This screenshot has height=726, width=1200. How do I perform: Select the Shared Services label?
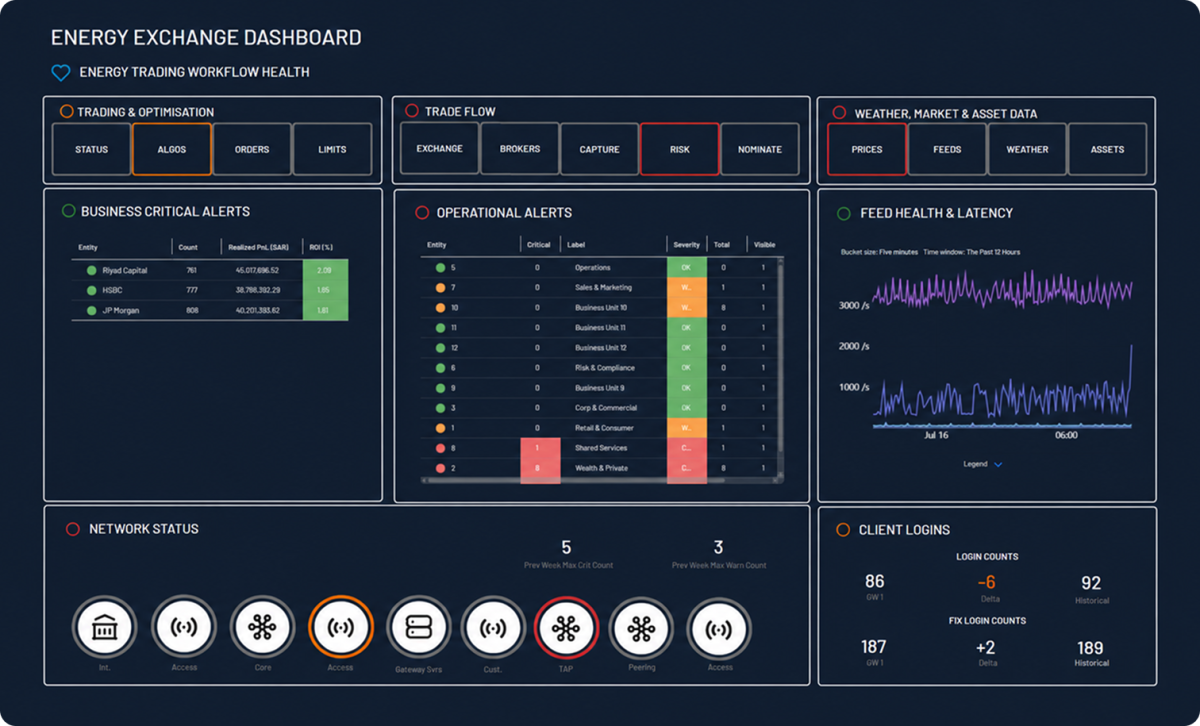pyautogui.click(x=600, y=448)
